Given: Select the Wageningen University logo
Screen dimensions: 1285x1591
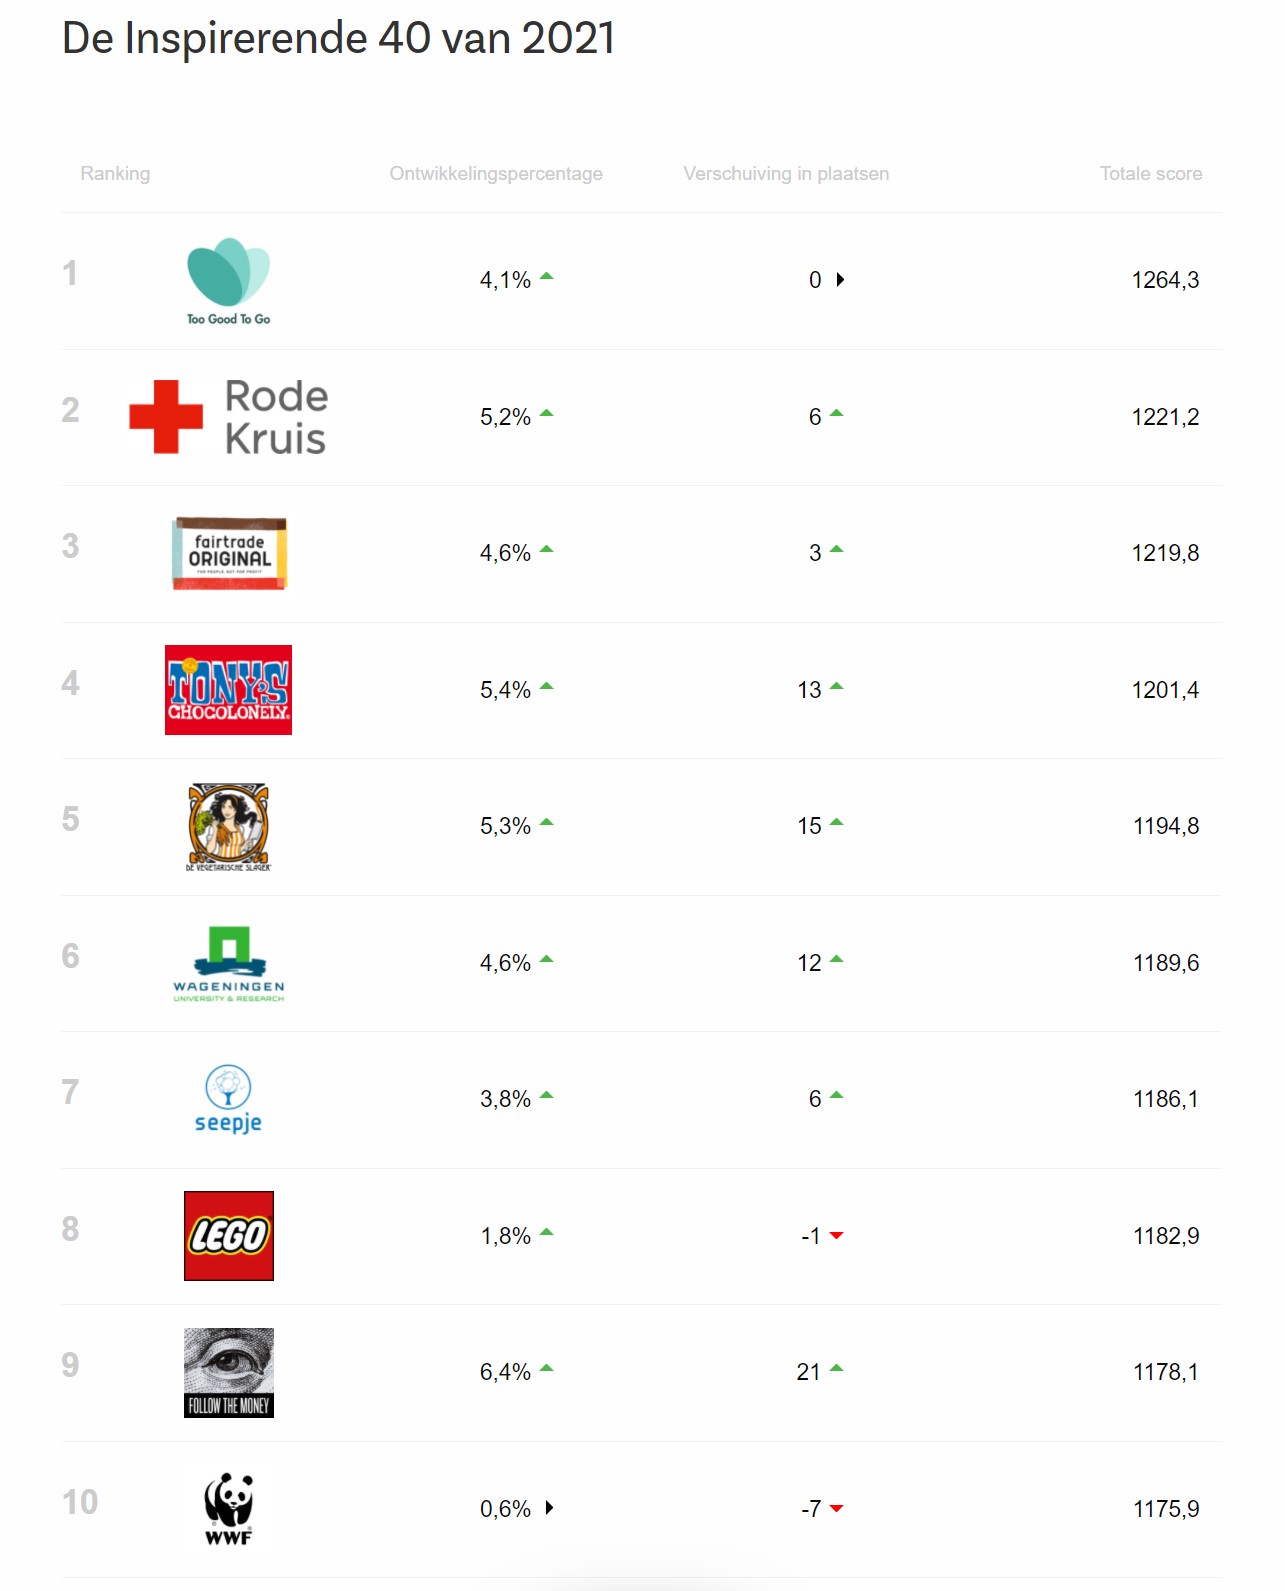Looking at the screenshot, I should coord(228,963).
